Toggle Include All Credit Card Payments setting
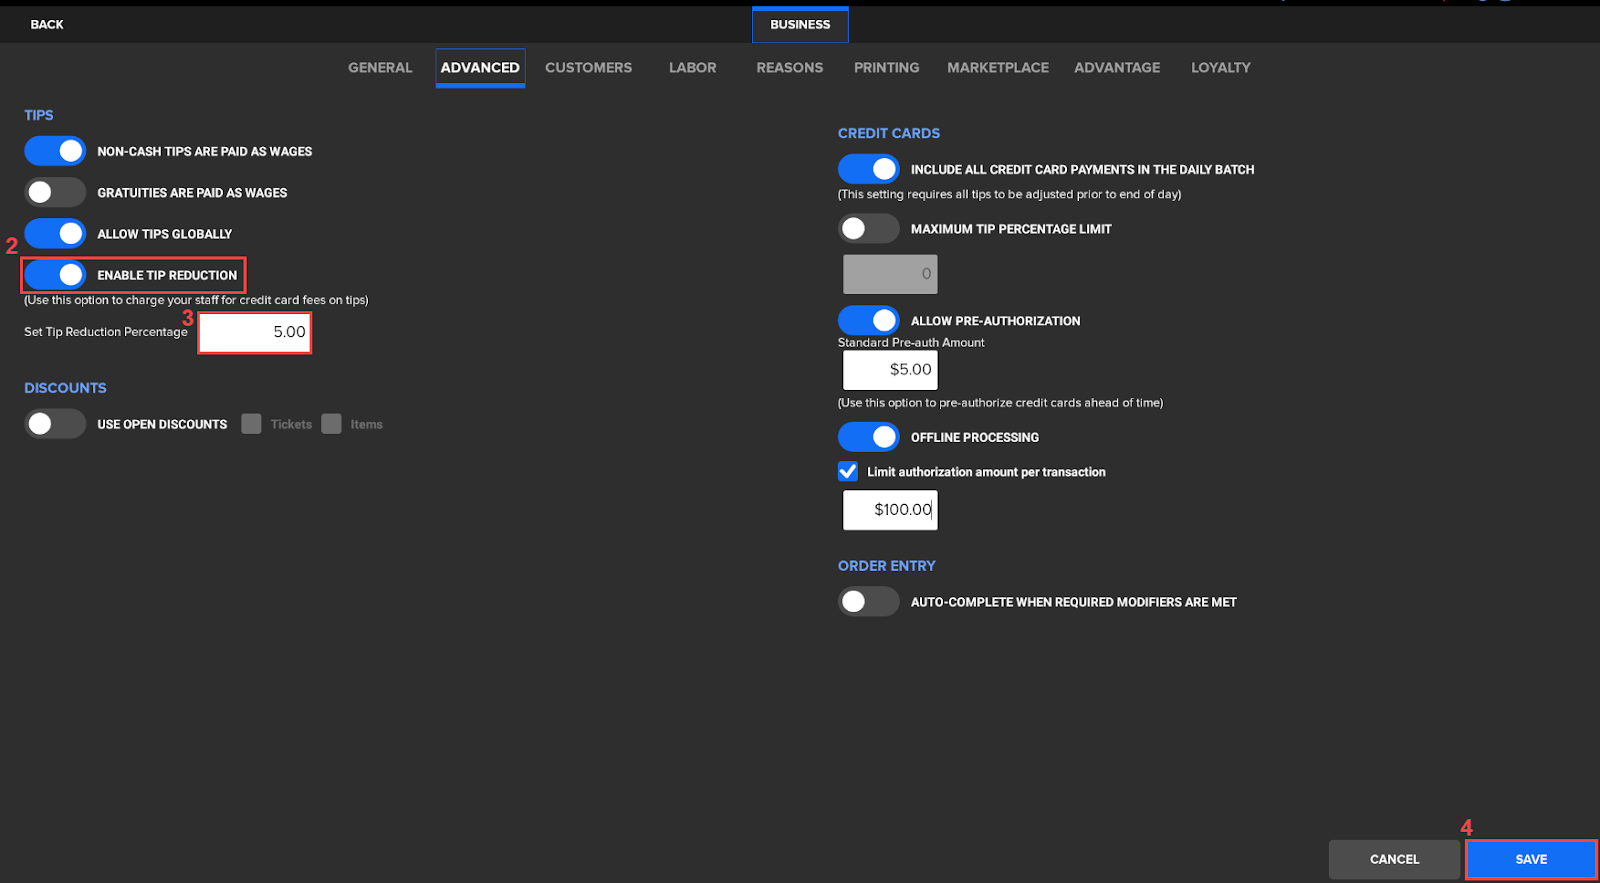This screenshot has height=883, width=1600. pos(868,169)
